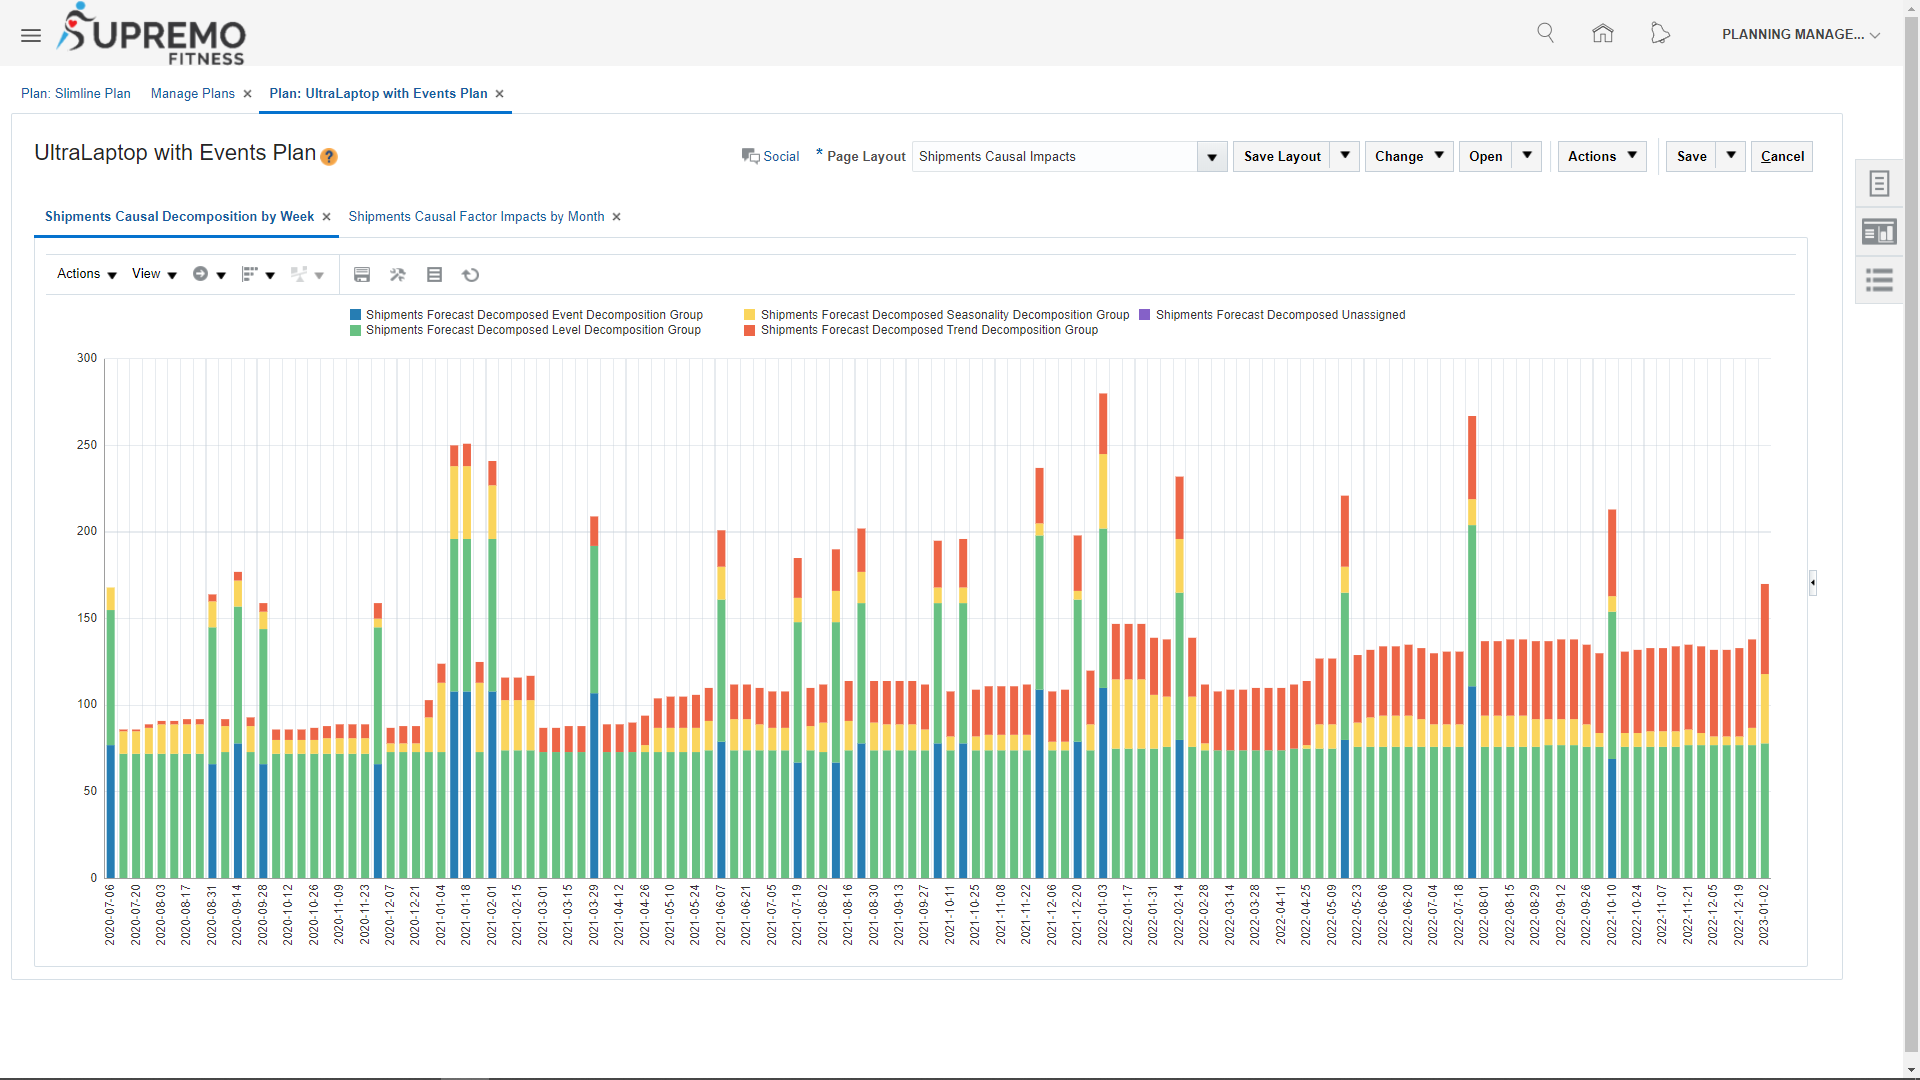The height and width of the screenshot is (1080, 1920).
Task: Open the side panel document icon
Action: [1879, 184]
